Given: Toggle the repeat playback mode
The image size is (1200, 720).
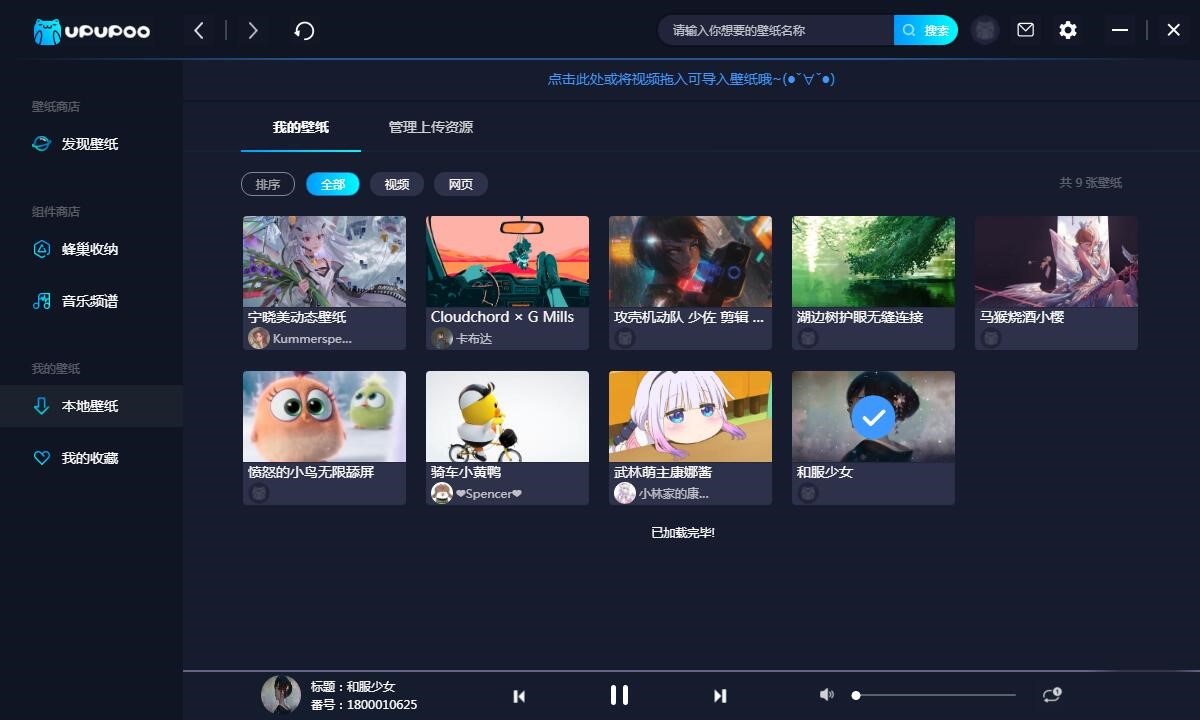Looking at the screenshot, I should [x=1049, y=694].
